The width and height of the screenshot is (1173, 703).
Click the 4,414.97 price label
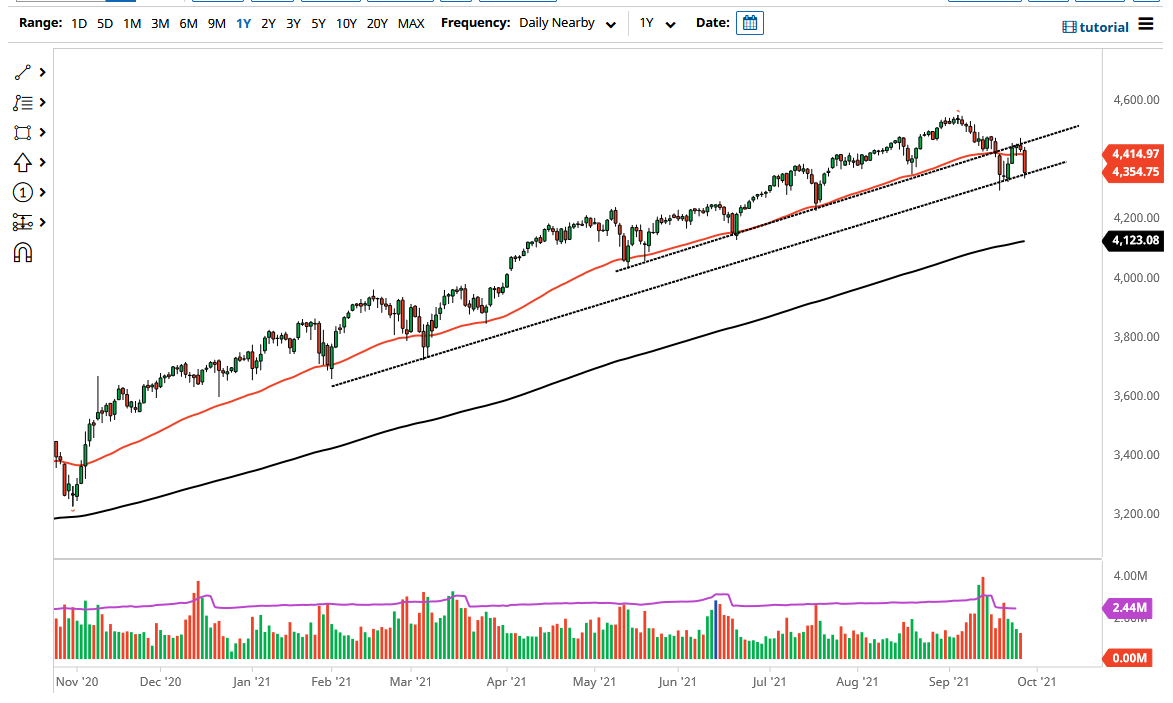pyautogui.click(x=1135, y=155)
